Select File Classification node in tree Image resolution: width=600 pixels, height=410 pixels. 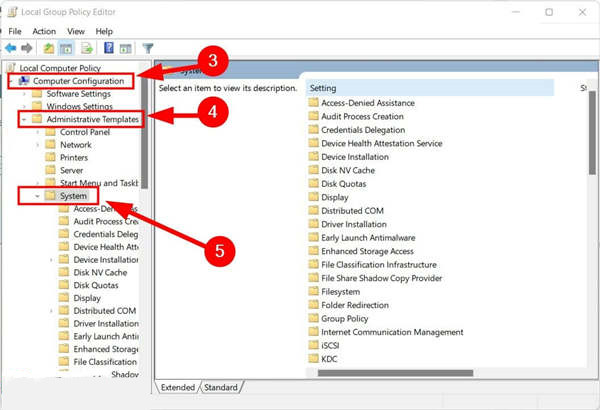coord(105,362)
